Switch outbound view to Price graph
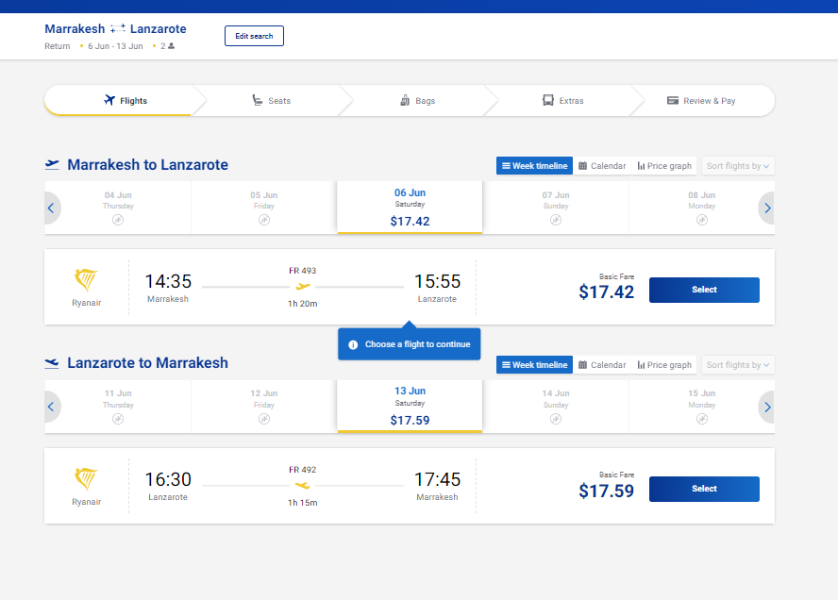This screenshot has width=838, height=600. [664, 166]
